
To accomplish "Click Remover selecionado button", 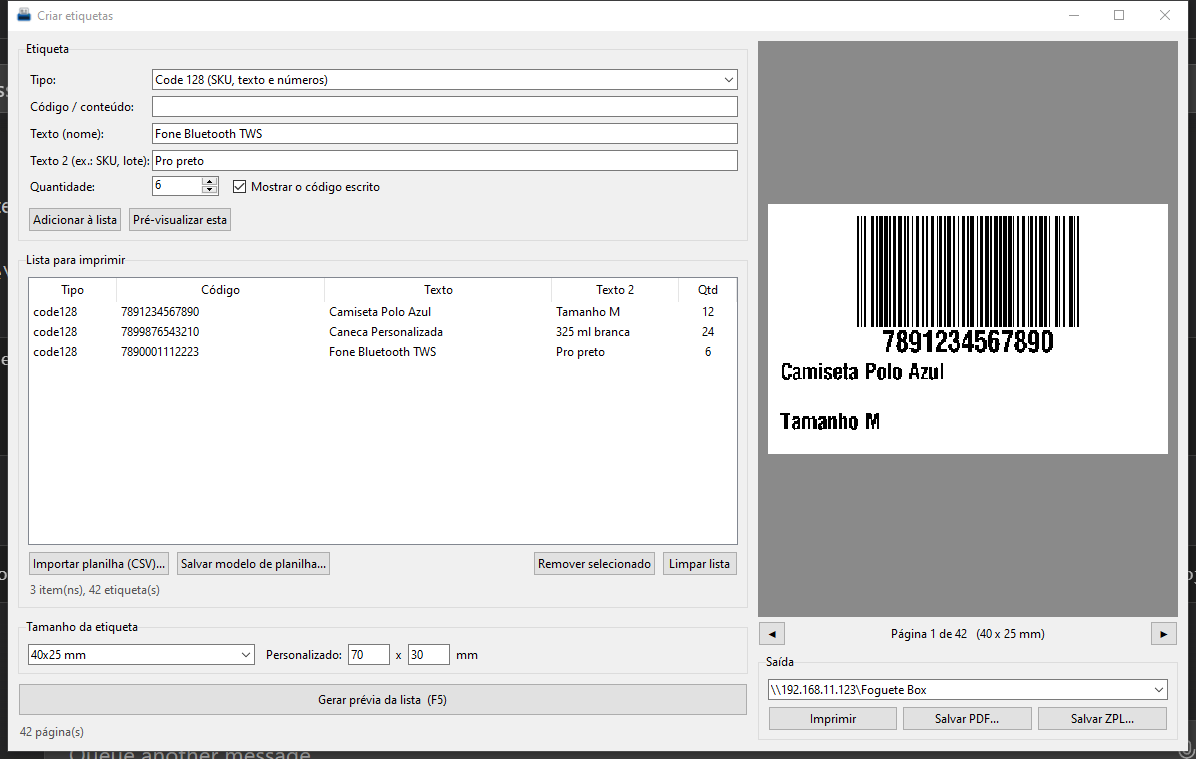I will [x=594, y=564].
